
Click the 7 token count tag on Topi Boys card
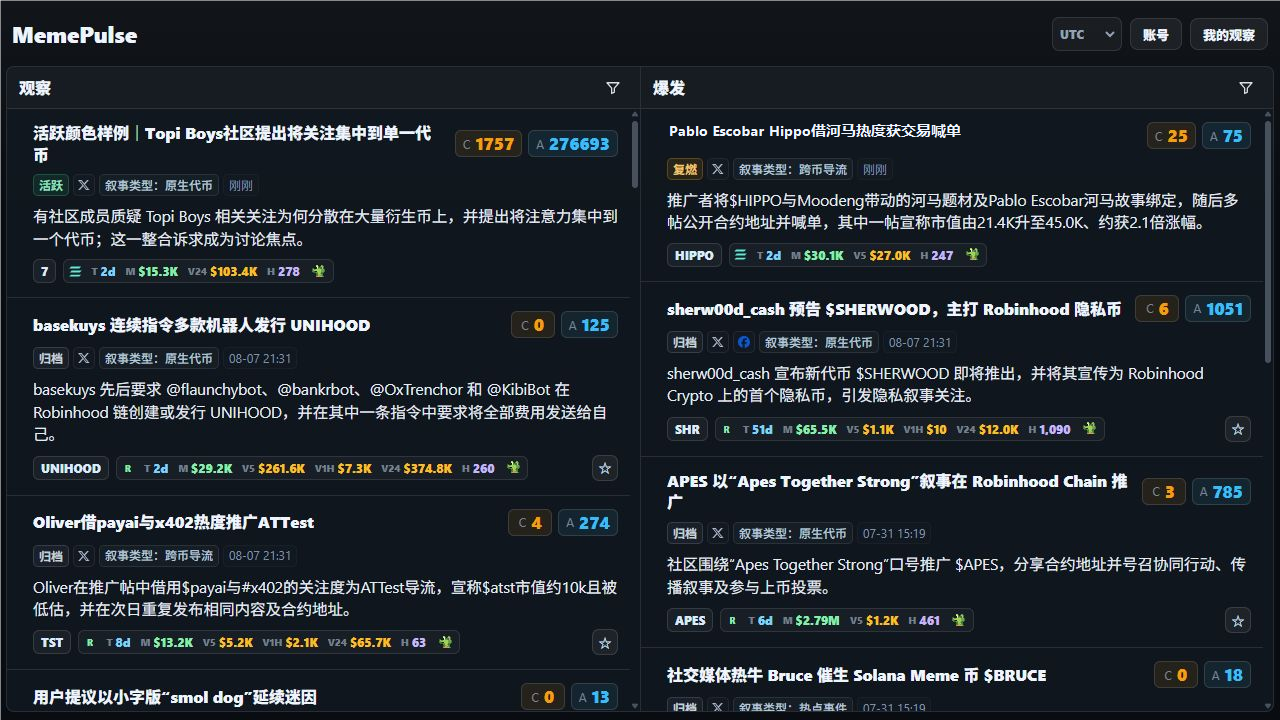click(44, 271)
